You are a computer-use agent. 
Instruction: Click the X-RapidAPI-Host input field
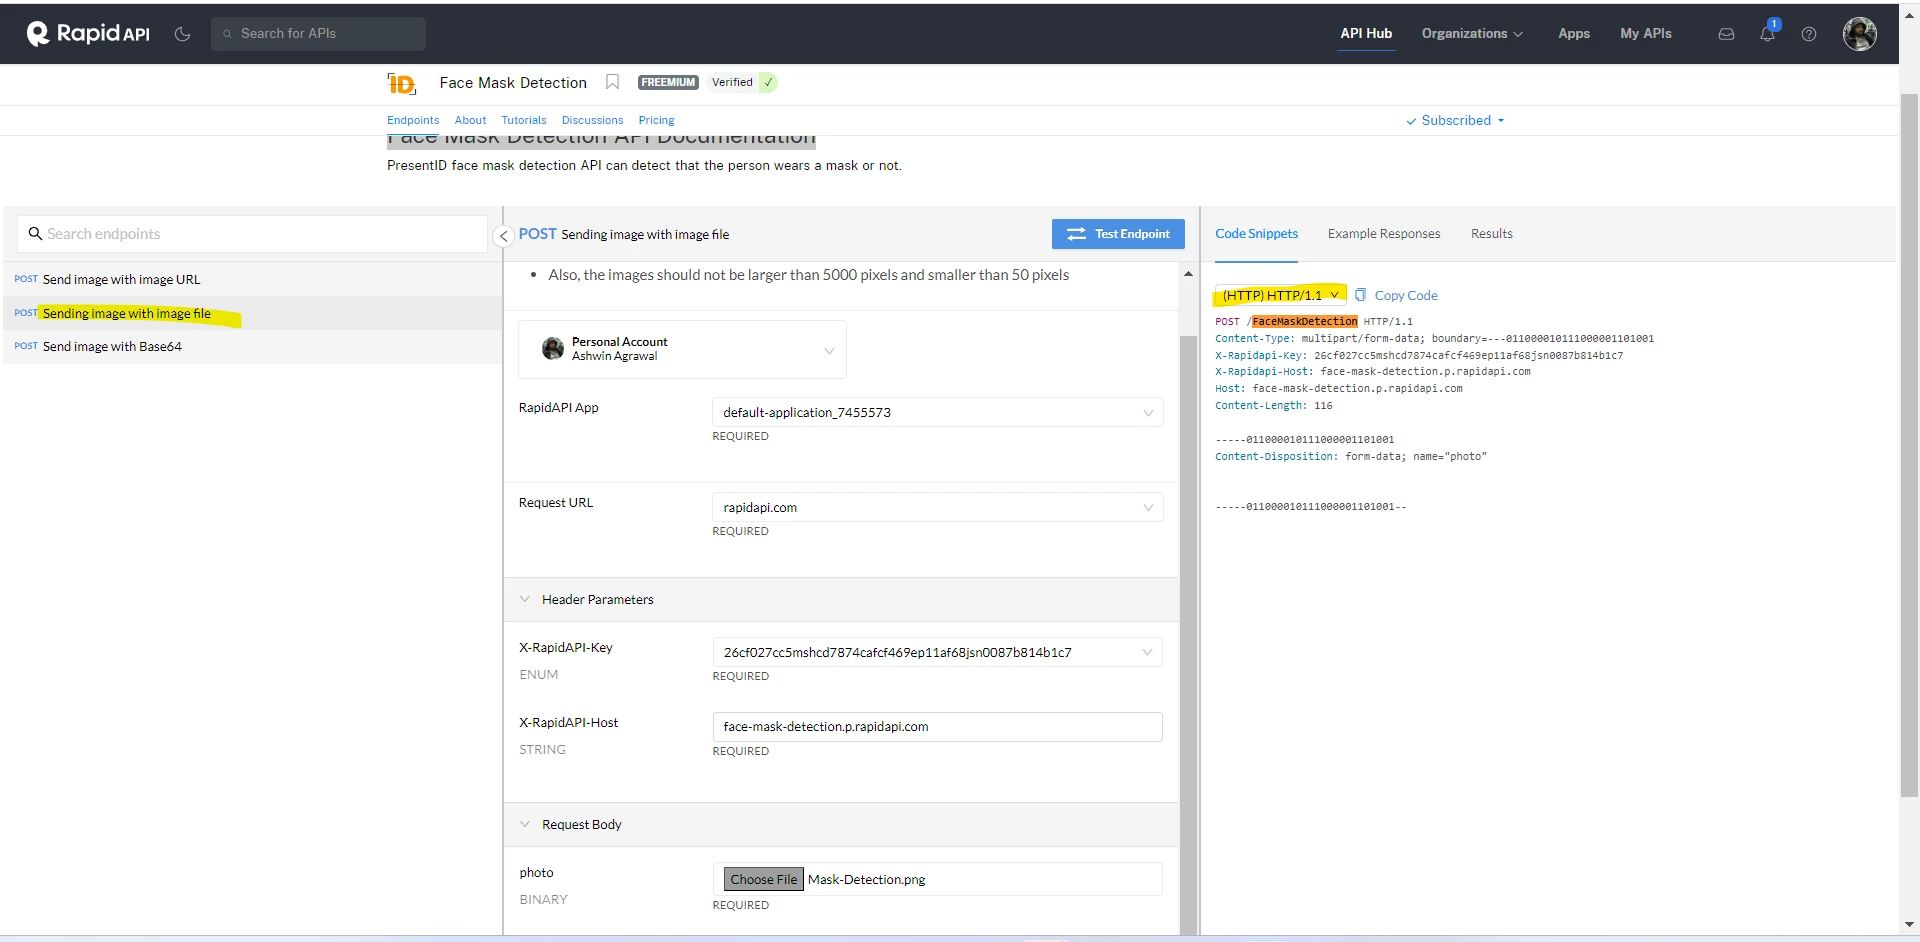[x=937, y=727]
